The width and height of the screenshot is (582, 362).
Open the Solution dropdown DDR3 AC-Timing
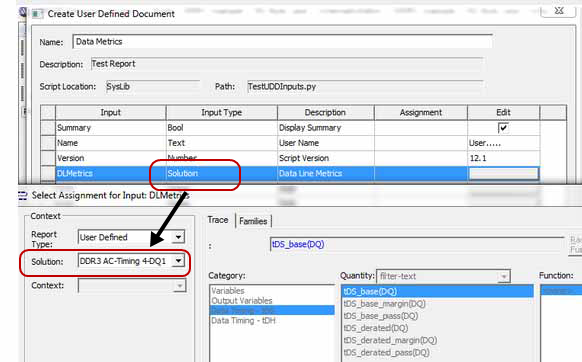click(x=178, y=261)
